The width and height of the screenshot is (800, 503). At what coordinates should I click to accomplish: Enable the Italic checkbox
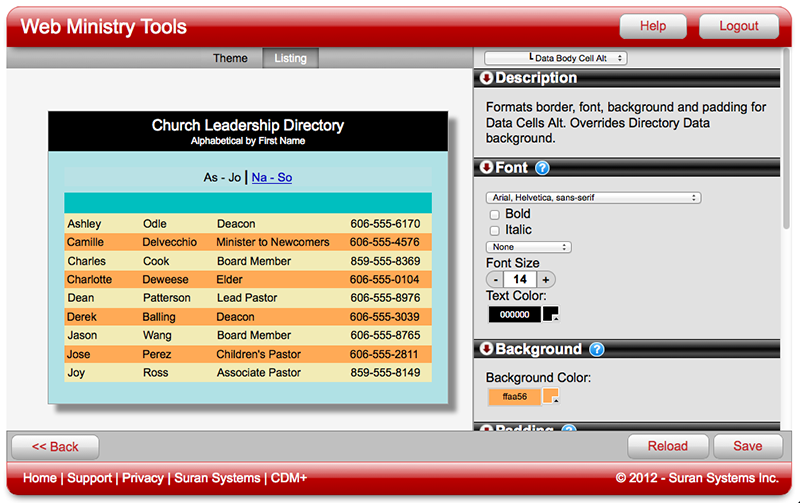click(494, 230)
